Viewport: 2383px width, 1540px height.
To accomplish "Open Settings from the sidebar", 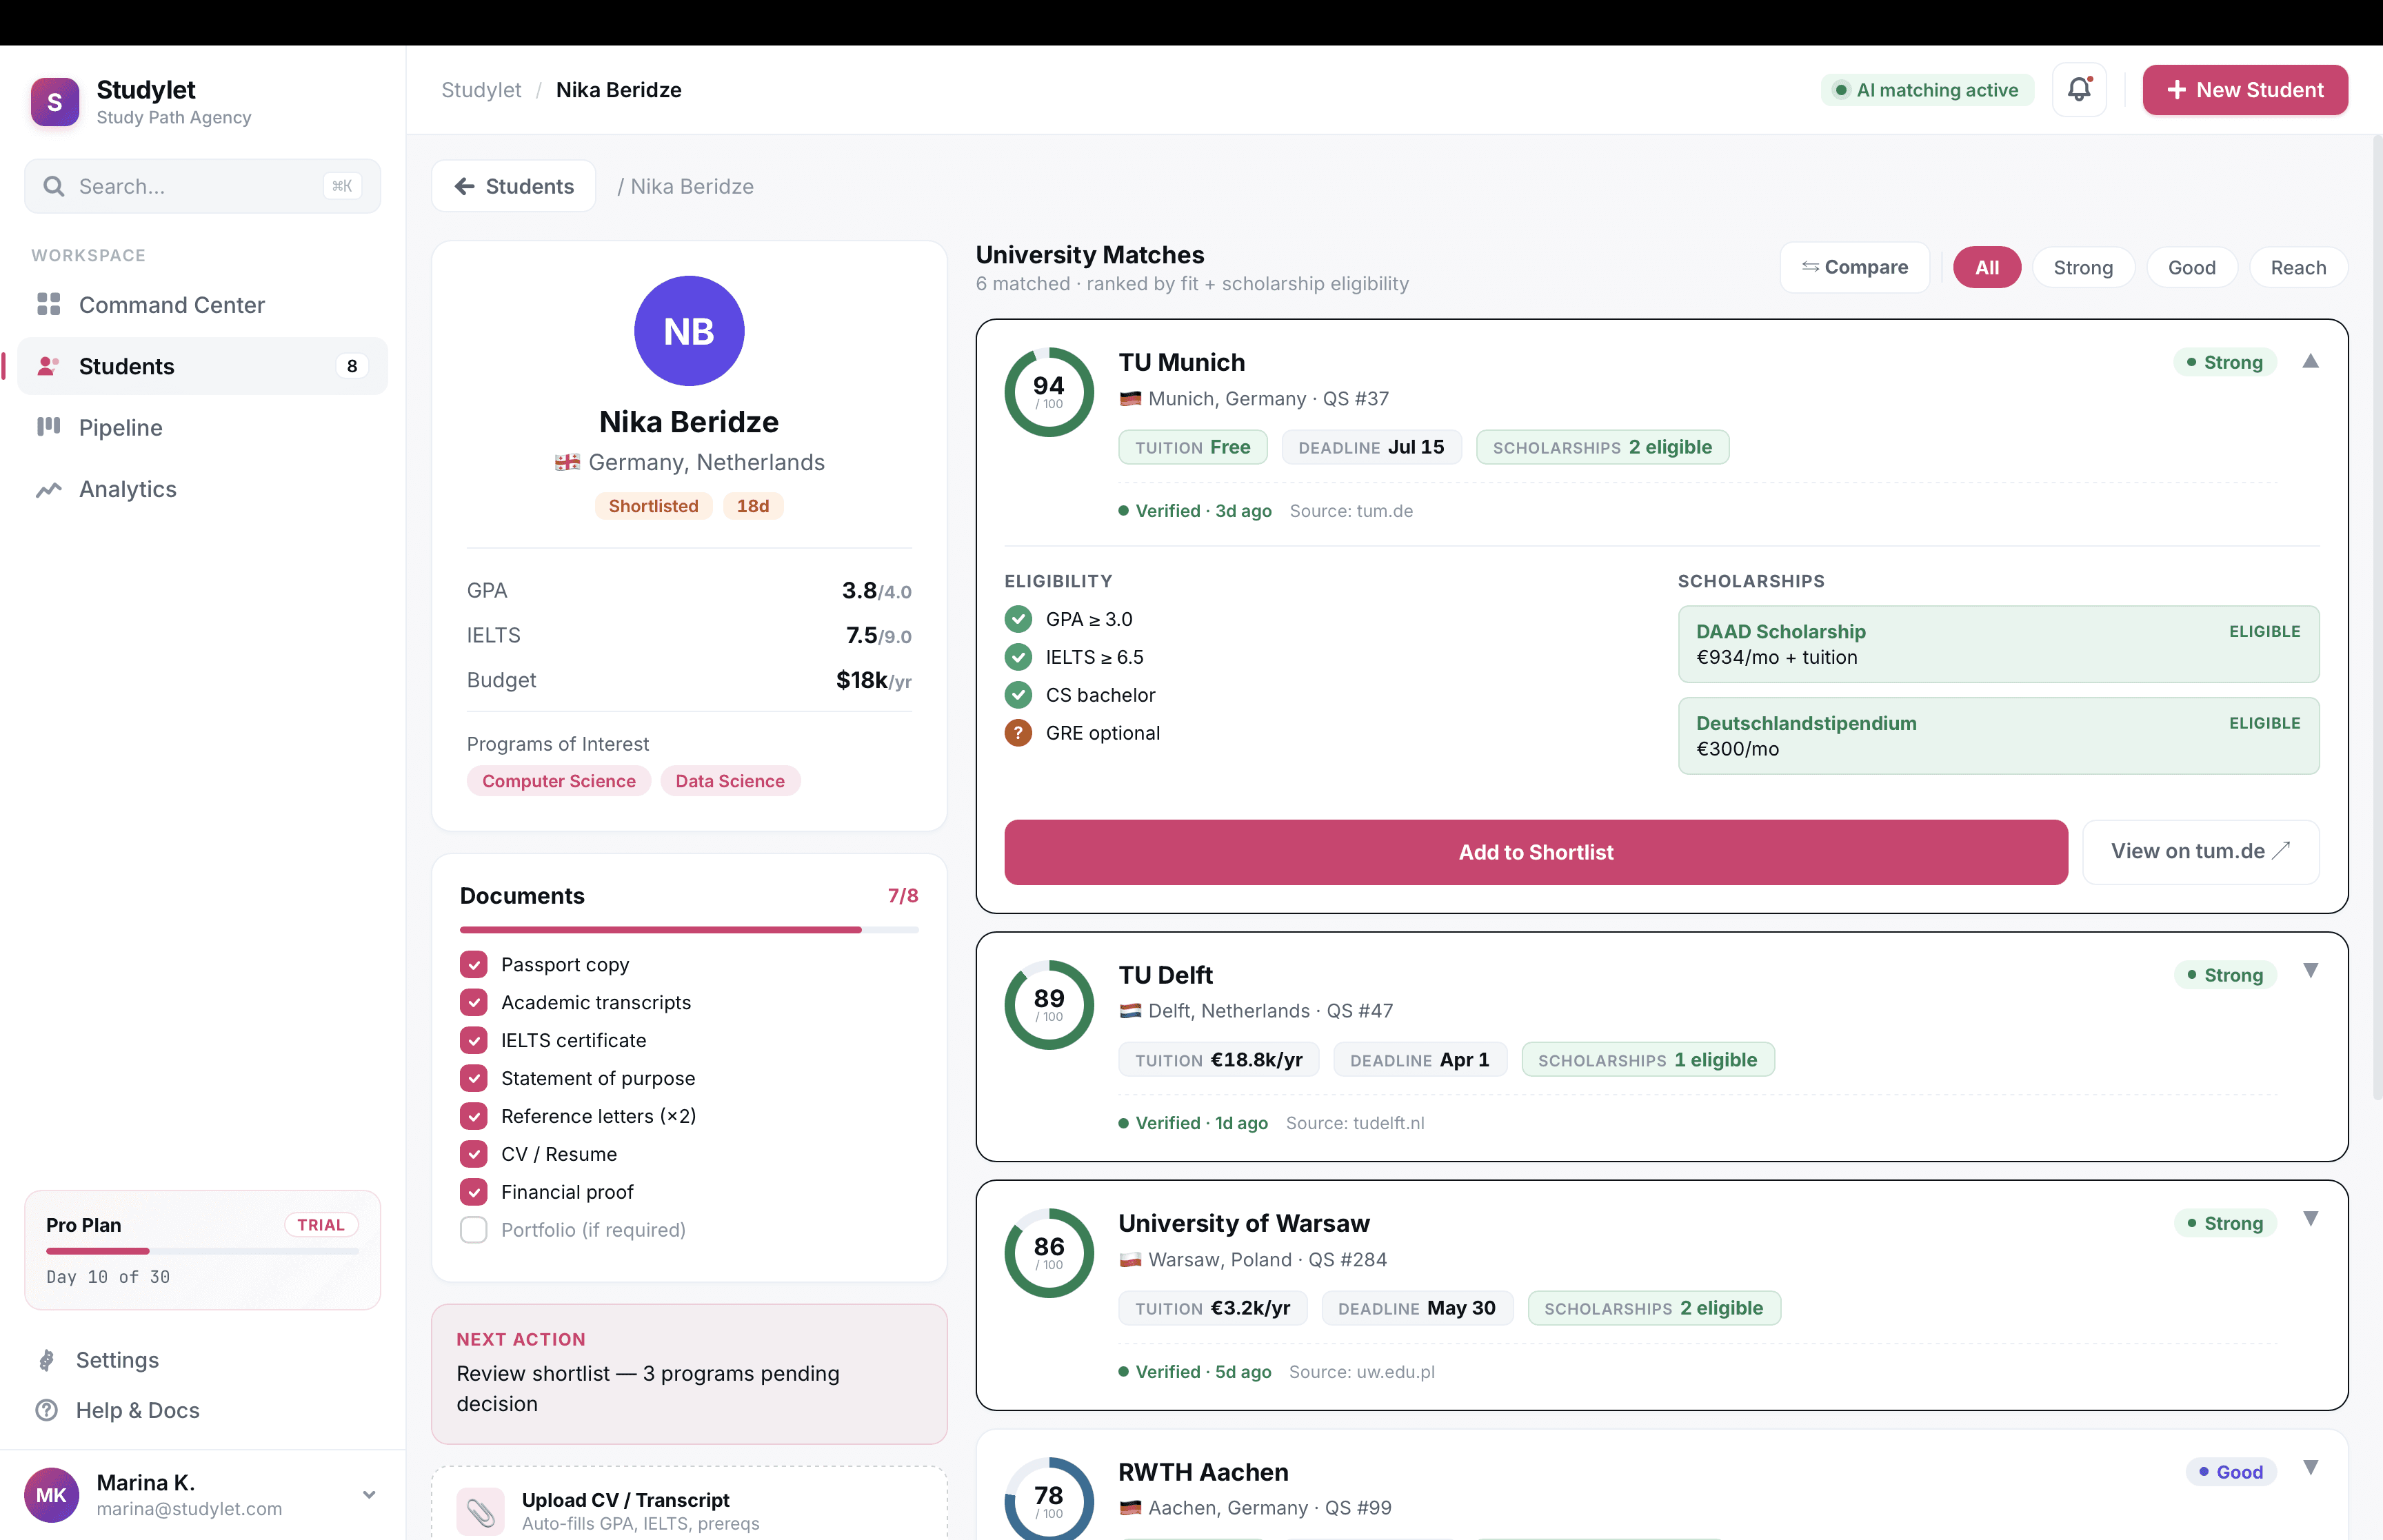I will (116, 1360).
